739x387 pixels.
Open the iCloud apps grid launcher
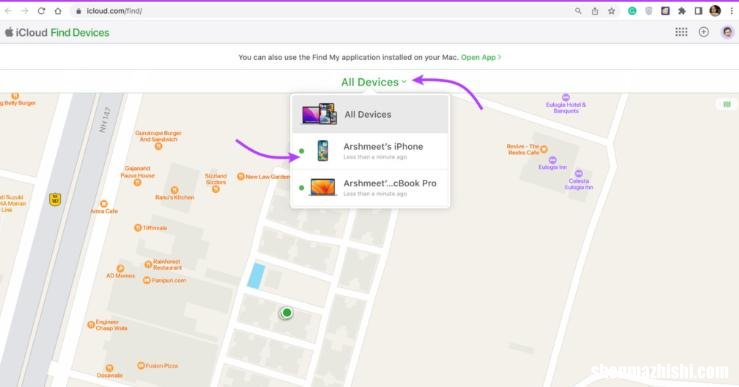coord(681,32)
